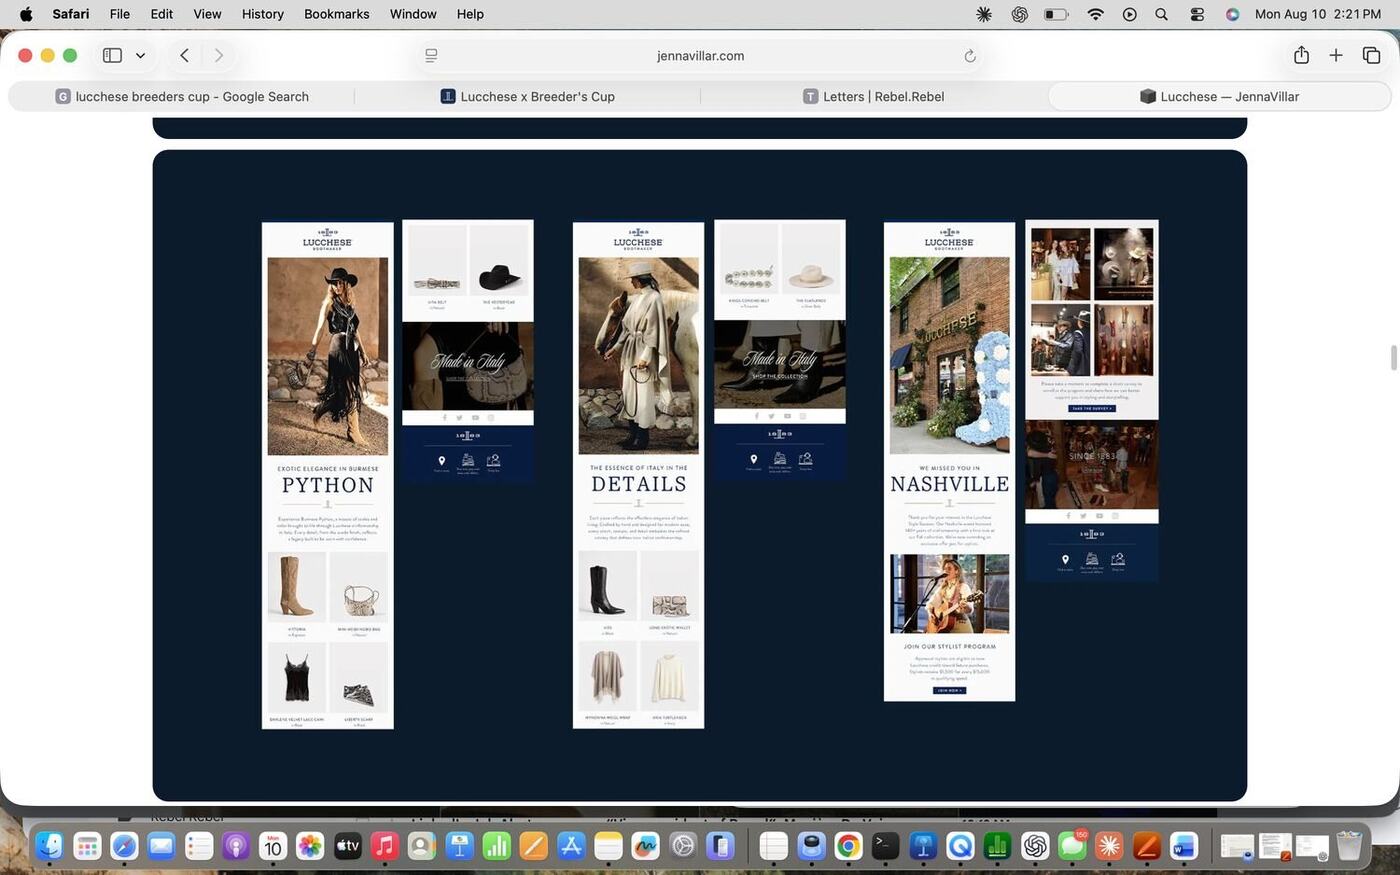Click the jennavillar.com address field
This screenshot has height=875, width=1400.
(700, 56)
